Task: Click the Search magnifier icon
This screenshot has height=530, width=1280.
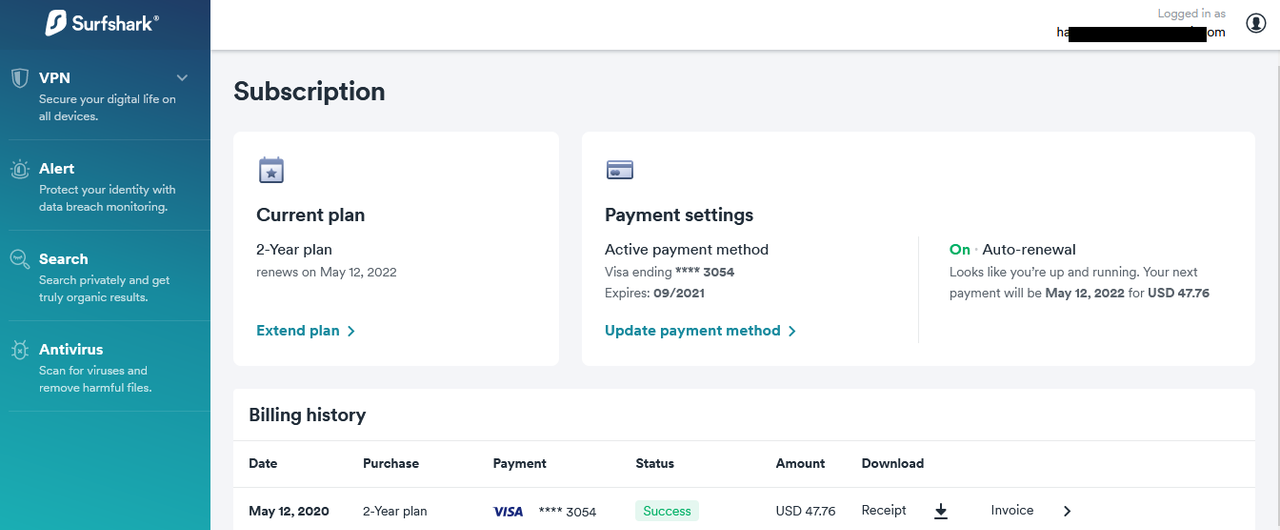Action: (x=20, y=260)
